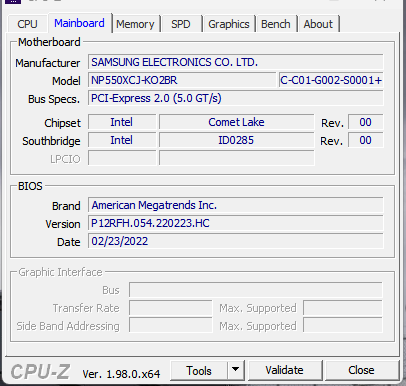Click the CPU-Z logo text
The height and width of the screenshot is (386, 406).
pyautogui.click(x=40, y=372)
